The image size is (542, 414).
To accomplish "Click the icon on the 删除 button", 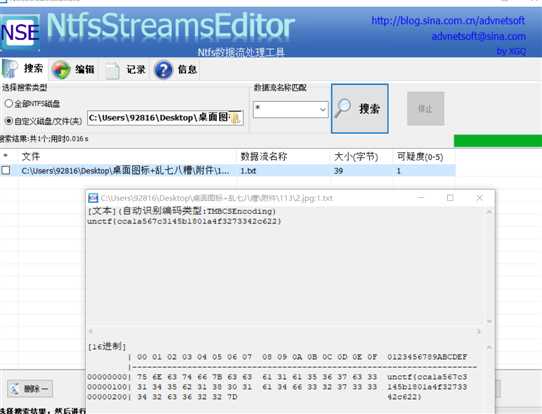I will coord(15,389).
